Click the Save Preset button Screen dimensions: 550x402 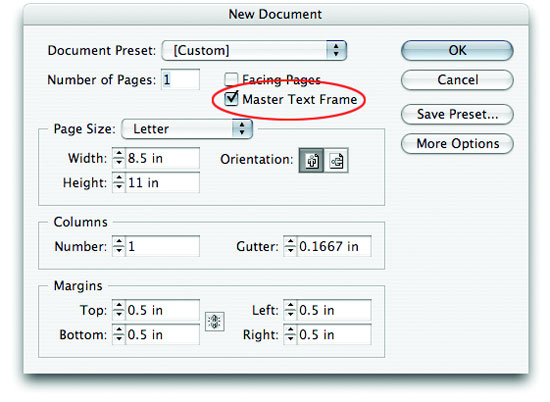[x=457, y=114]
